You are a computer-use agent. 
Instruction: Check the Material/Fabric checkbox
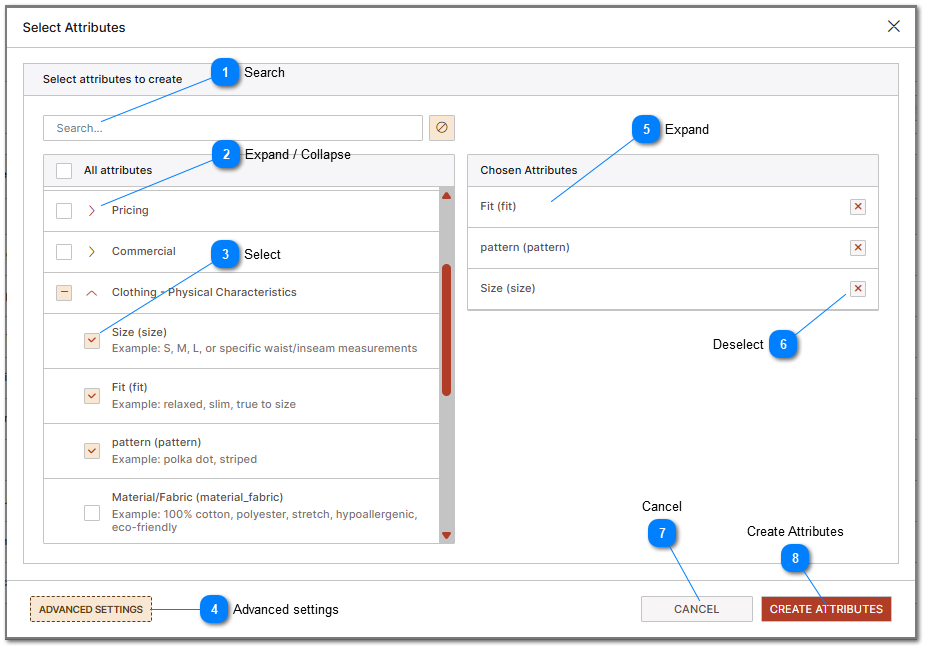[92, 512]
